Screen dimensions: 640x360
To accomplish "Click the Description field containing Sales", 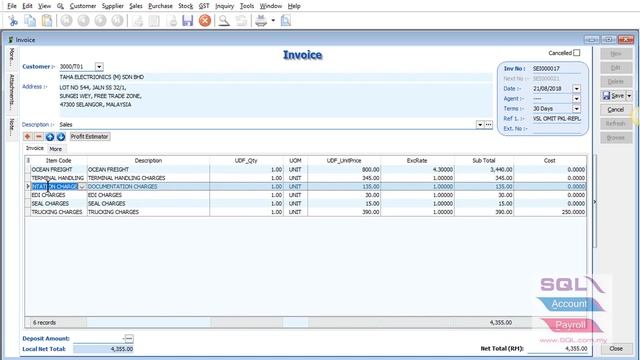I will [267, 124].
